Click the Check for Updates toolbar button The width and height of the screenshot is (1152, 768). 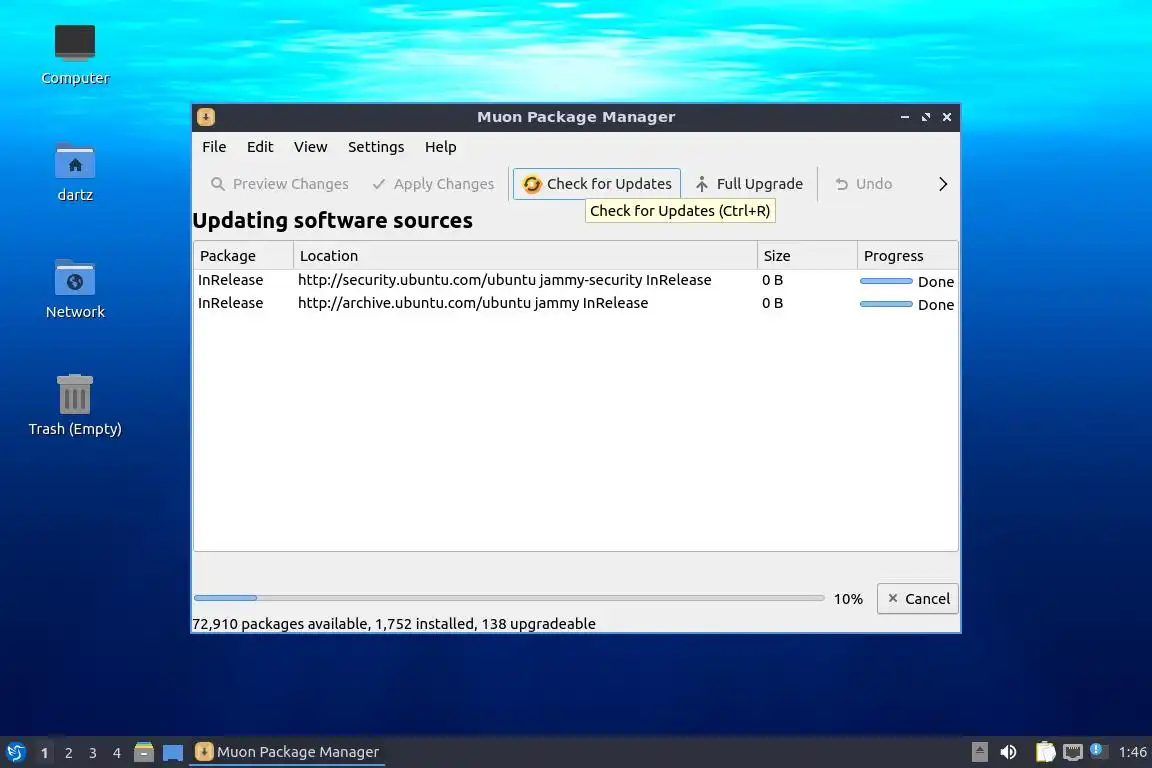point(597,184)
